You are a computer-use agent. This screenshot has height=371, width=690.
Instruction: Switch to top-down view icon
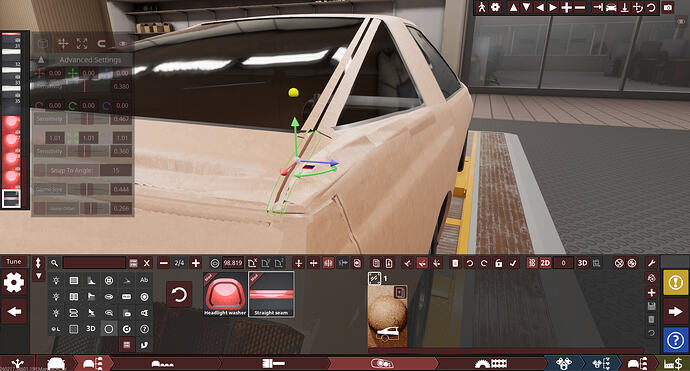point(624,7)
